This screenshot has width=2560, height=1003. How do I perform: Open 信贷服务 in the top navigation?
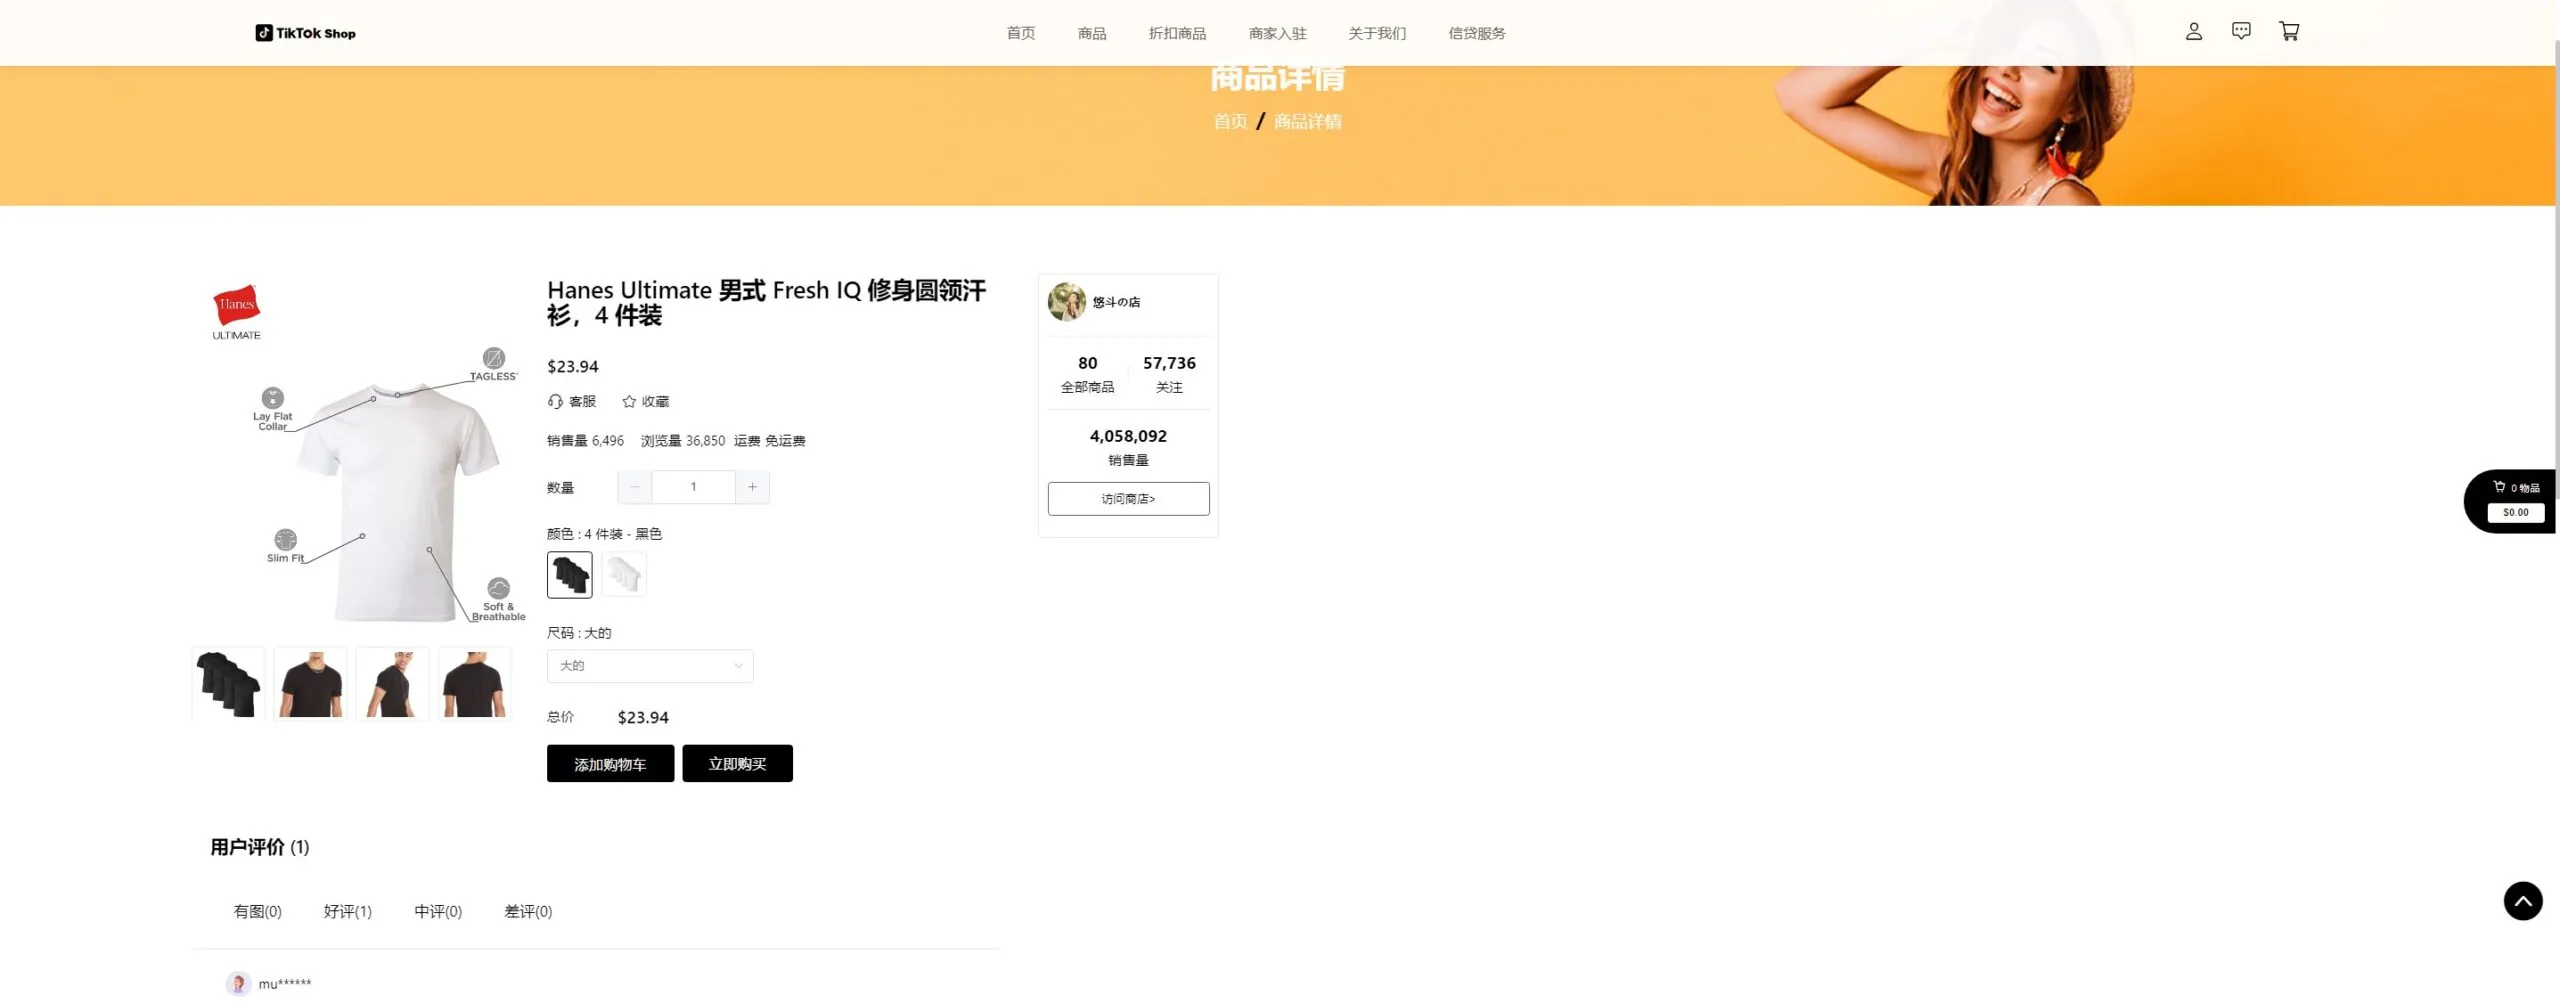[x=1477, y=33]
